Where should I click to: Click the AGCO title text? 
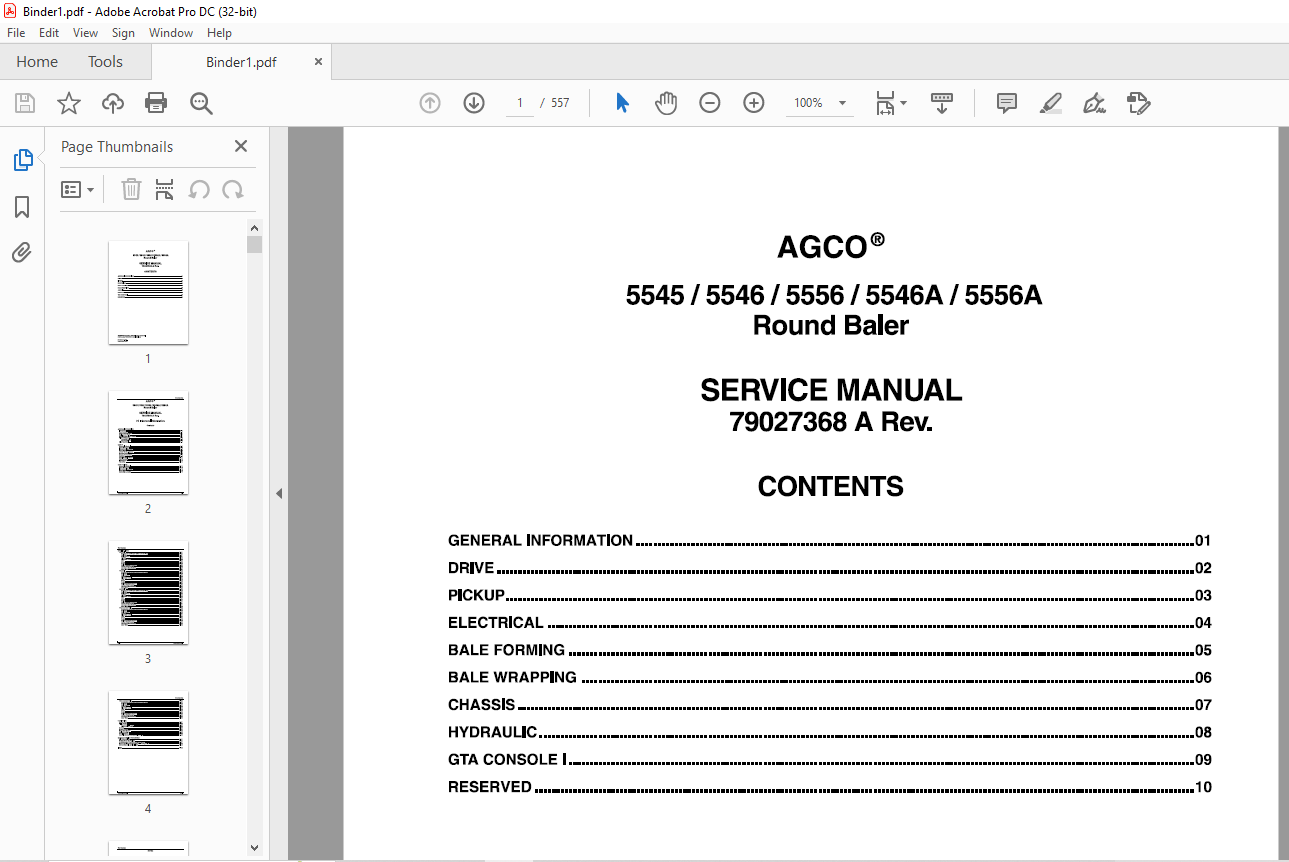pos(831,246)
